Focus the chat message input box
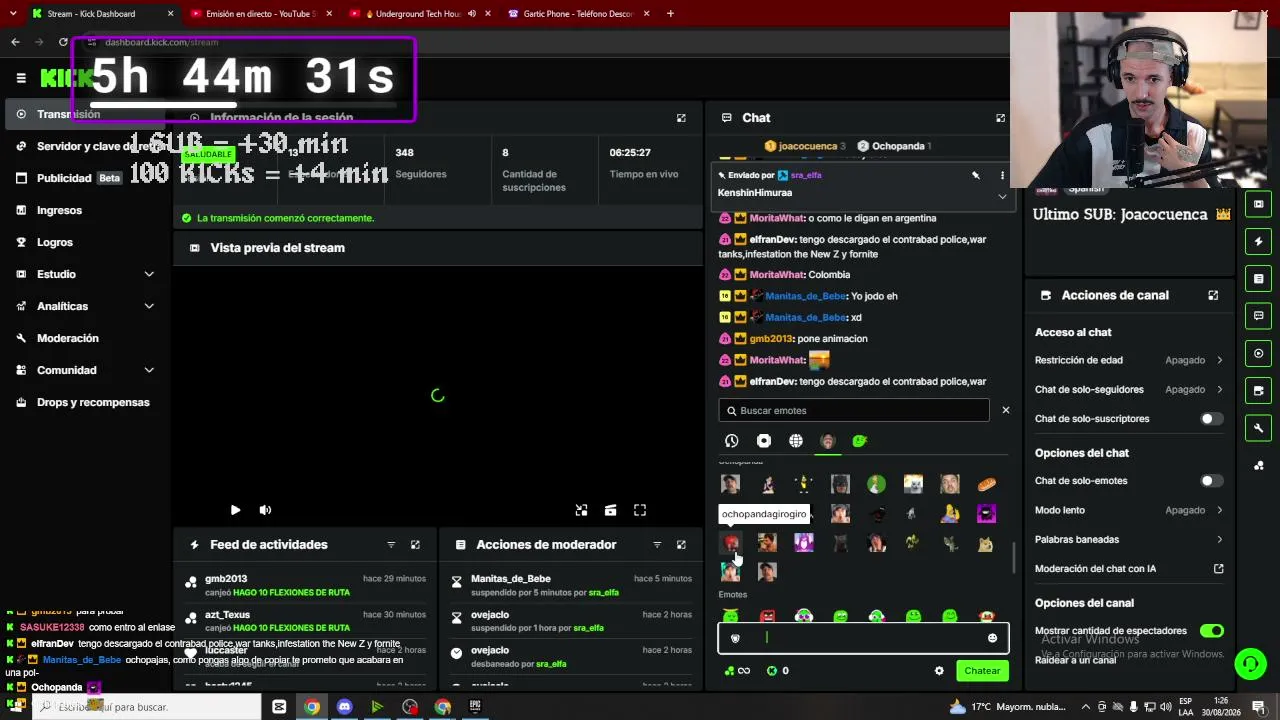 click(864, 638)
